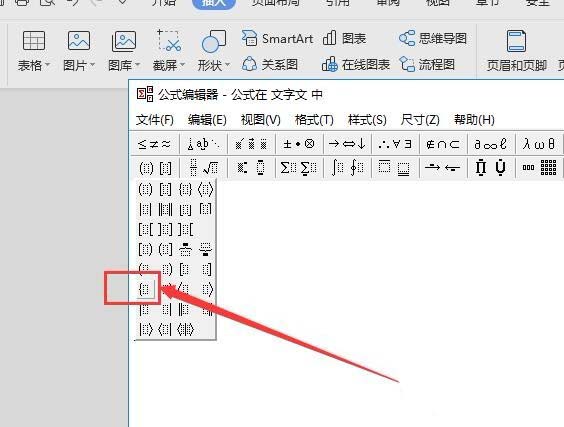The image size is (564, 427).
Task: Open the 样式(S) menu
Action: coord(367,119)
